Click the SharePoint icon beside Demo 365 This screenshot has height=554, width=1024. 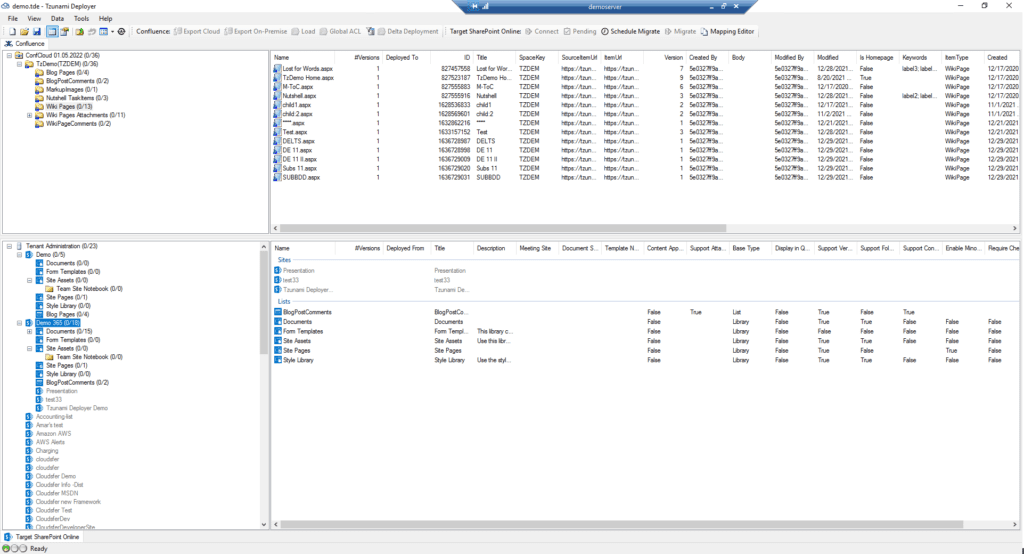tap(29, 323)
